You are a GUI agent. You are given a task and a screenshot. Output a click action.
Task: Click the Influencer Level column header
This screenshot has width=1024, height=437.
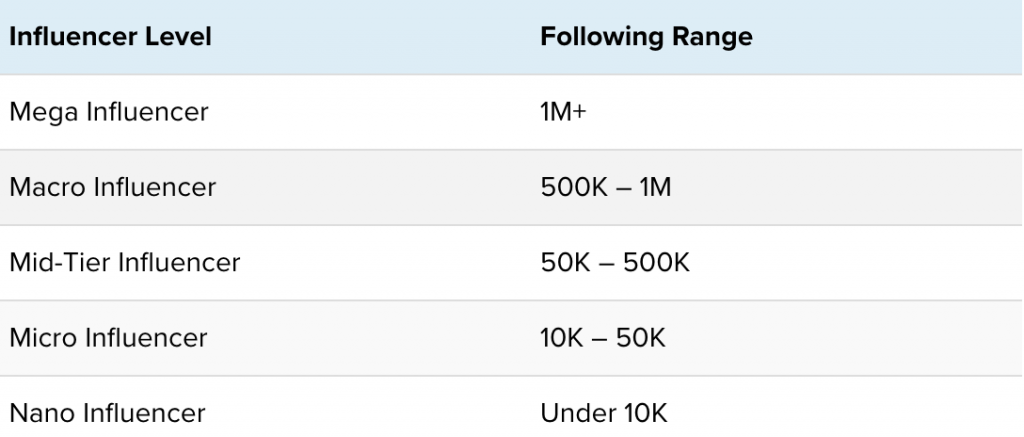110,37
